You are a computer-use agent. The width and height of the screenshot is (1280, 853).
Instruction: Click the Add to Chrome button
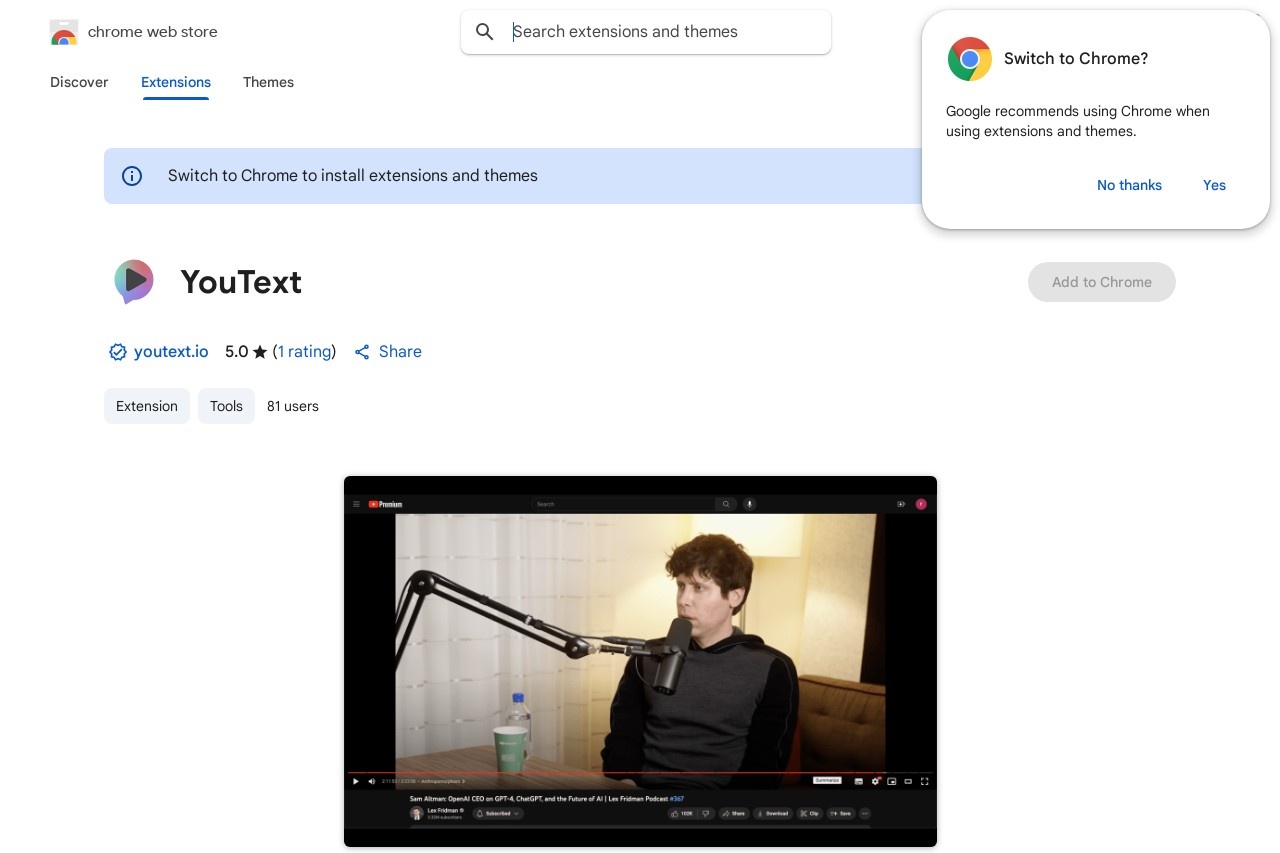(x=1102, y=282)
